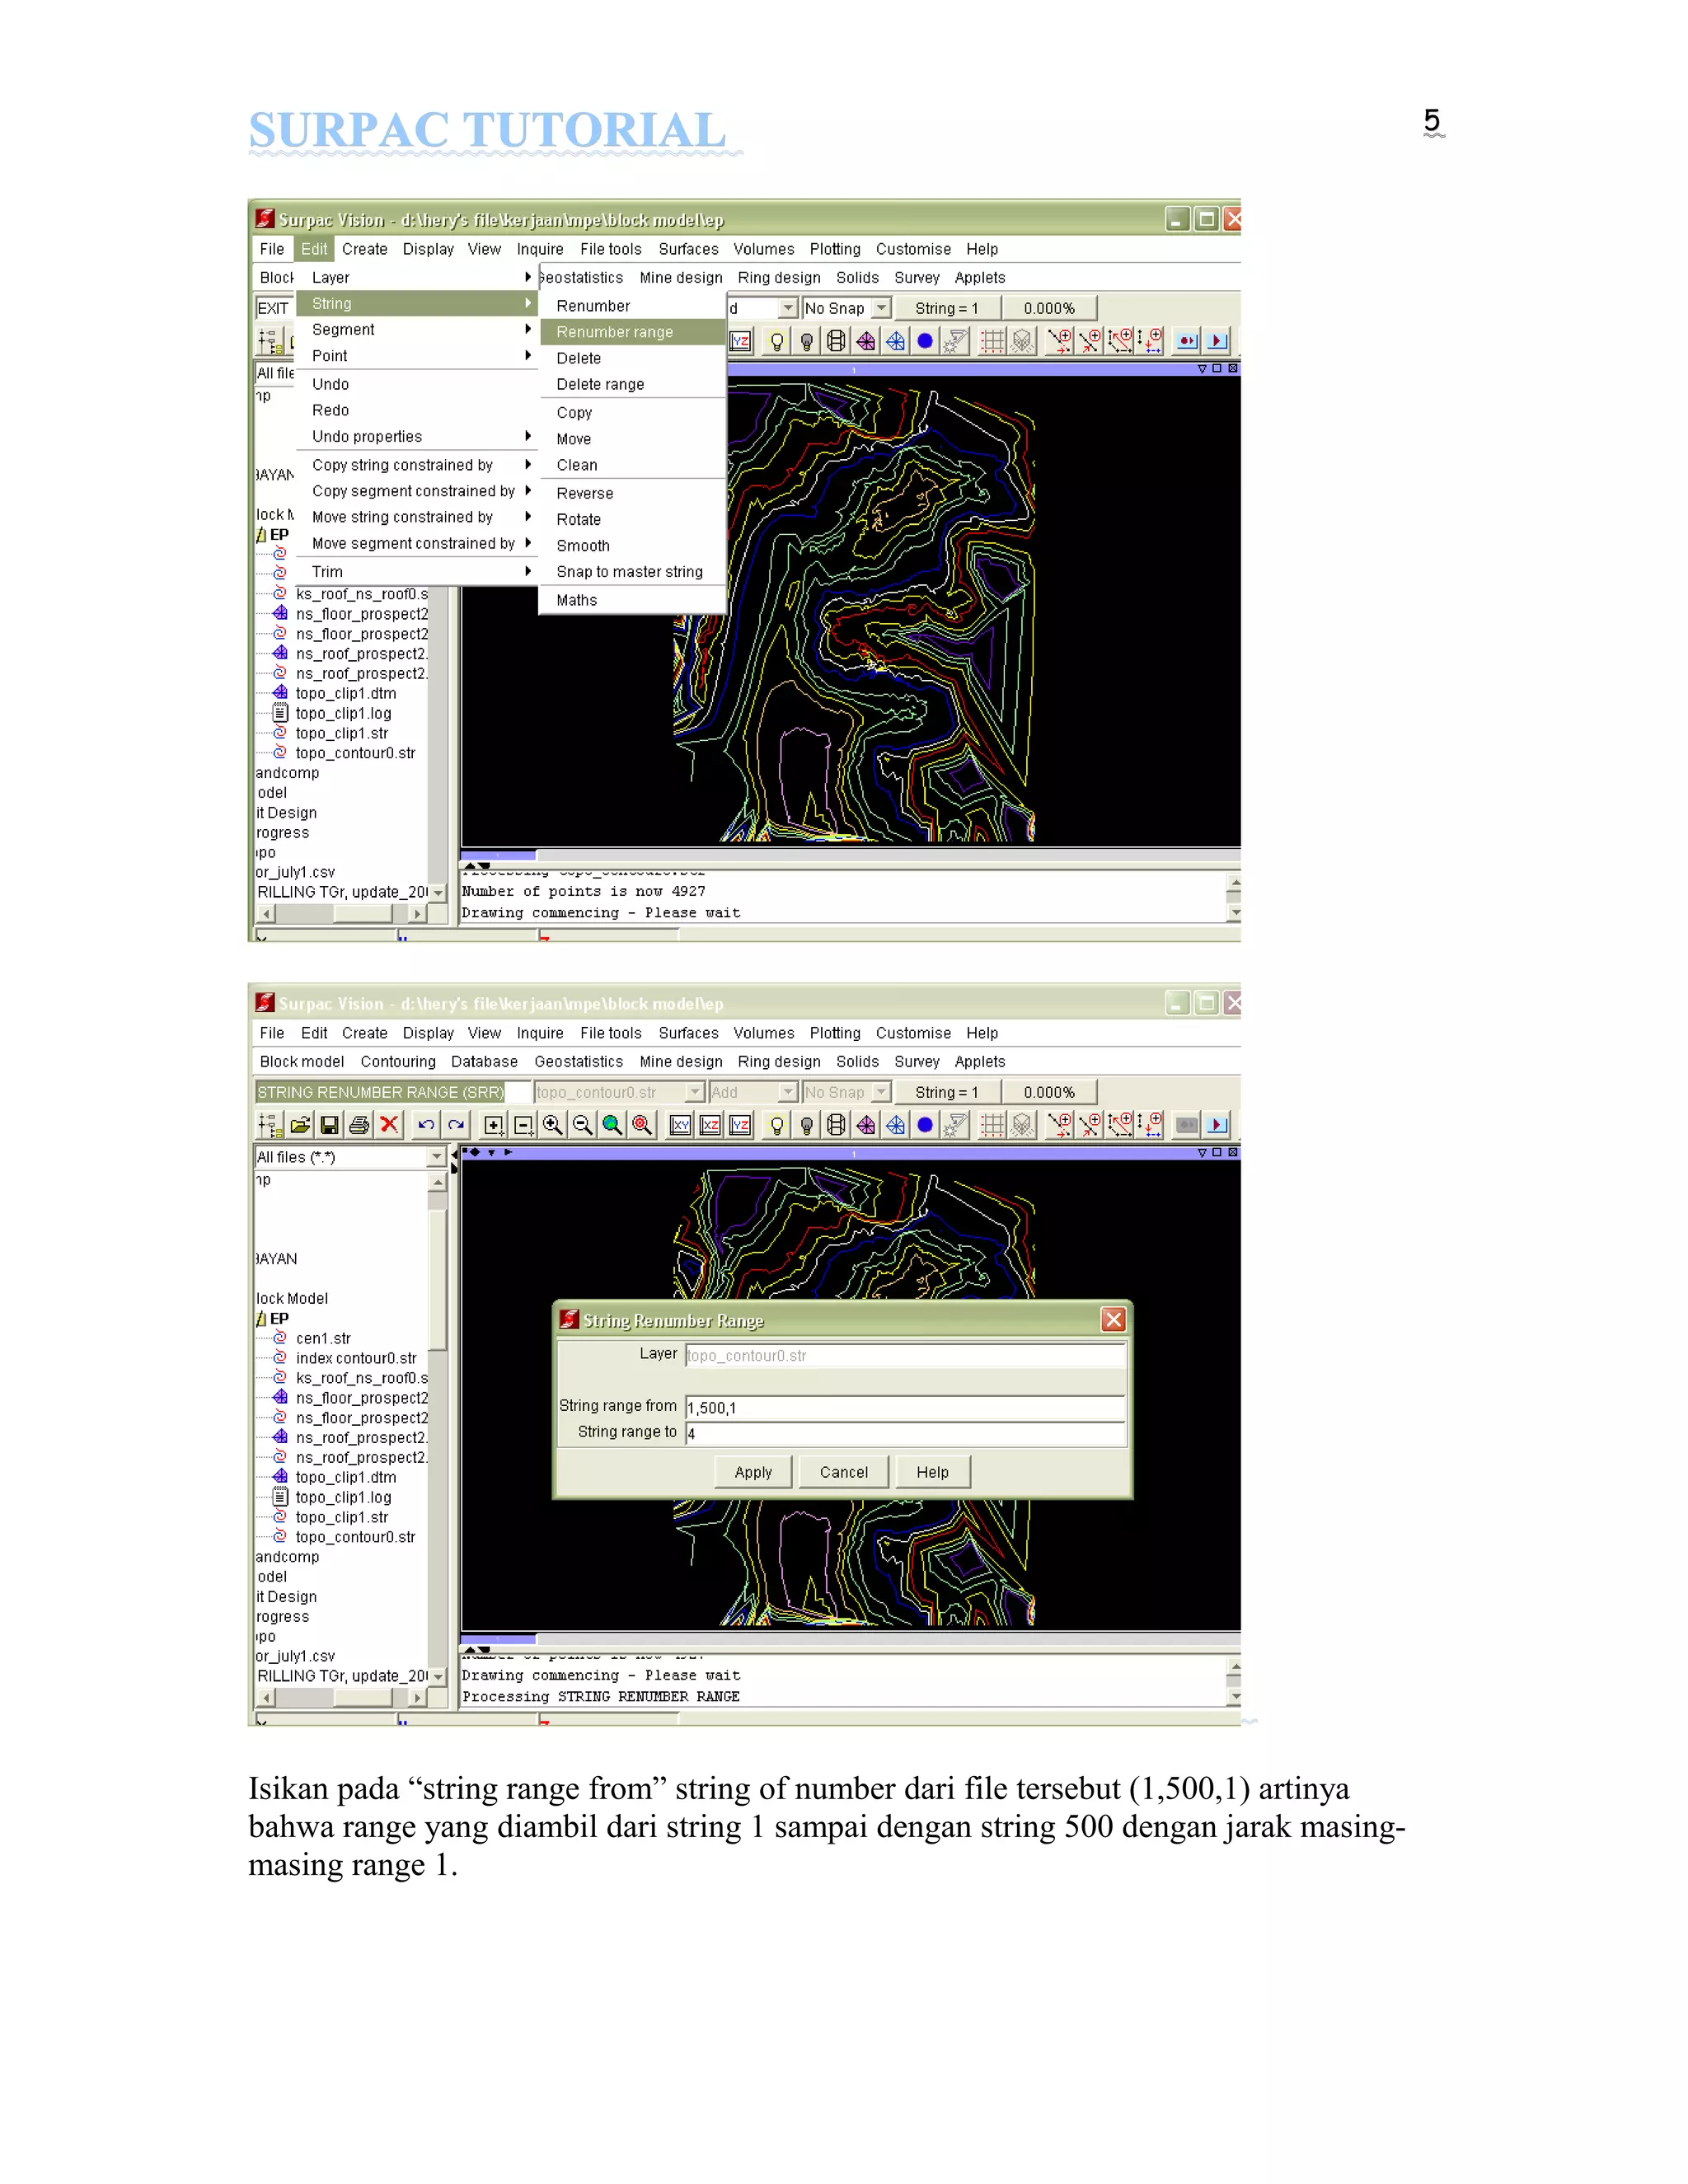Choose 'Renumber range' from String submenu
This screenshot has width=1688, height=2184.
click(614, 332)
